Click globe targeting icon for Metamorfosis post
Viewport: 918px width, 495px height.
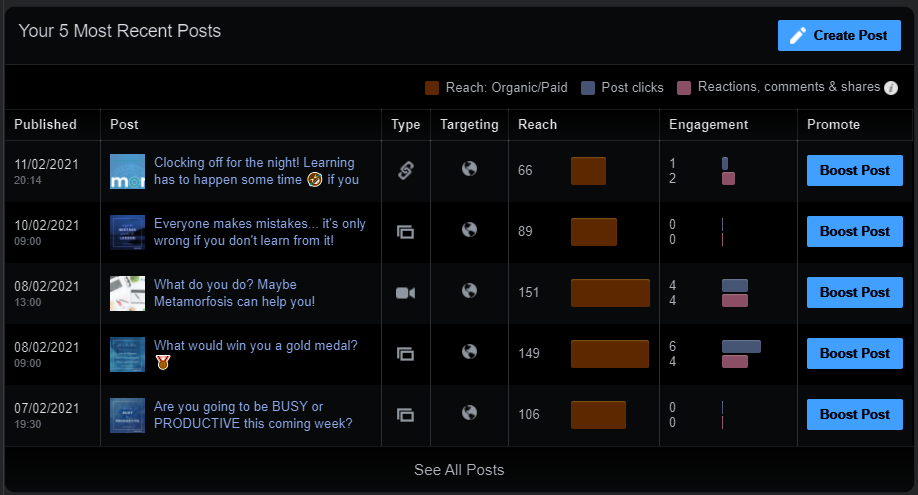(469, 291)
